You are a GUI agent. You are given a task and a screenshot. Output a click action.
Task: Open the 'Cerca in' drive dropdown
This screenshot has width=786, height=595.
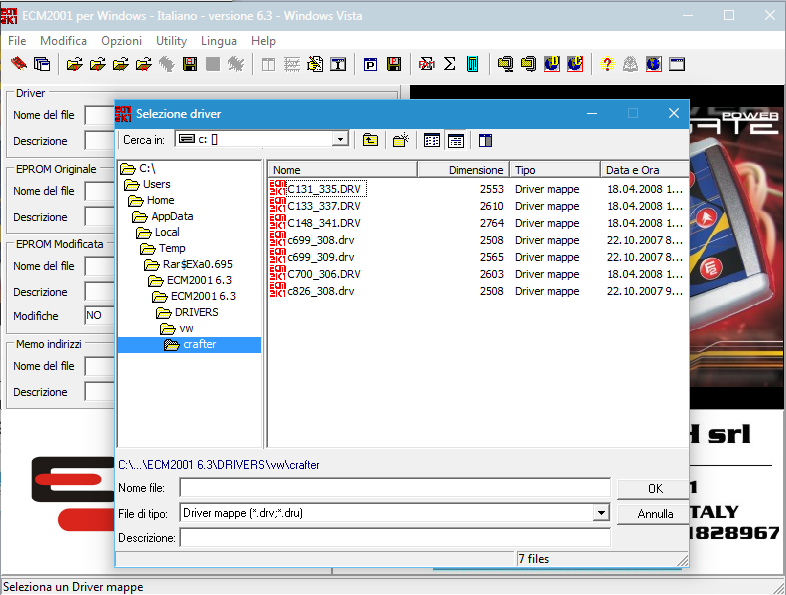340,139
